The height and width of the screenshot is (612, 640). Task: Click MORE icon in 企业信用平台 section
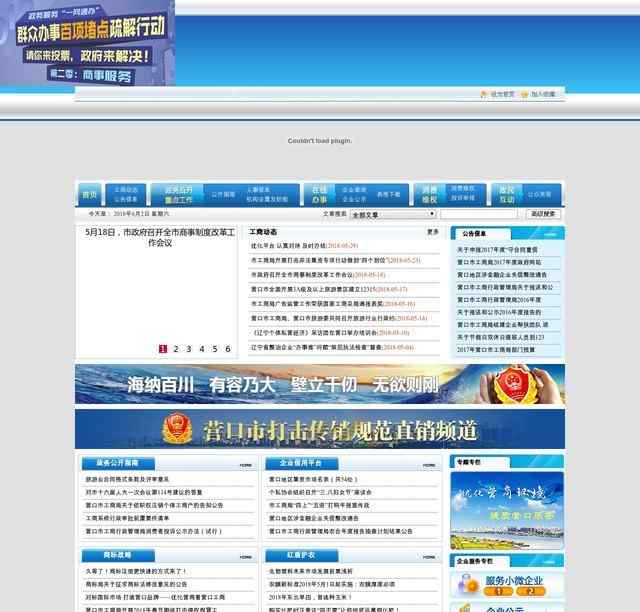(429, 465)
